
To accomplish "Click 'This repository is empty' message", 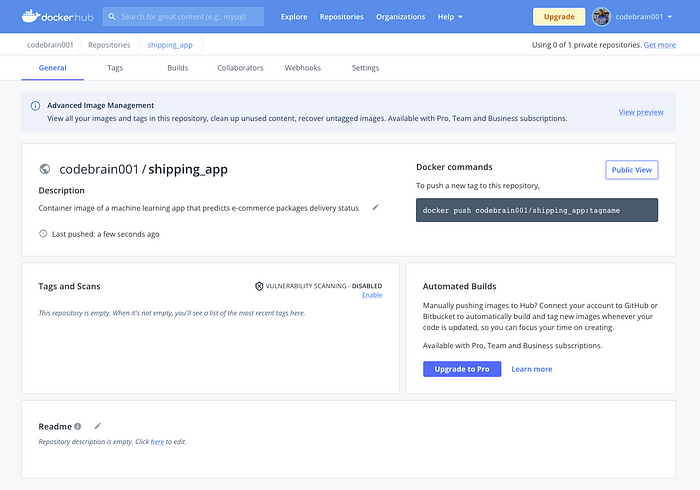I will pyautogui.click(x=172, y=313).
